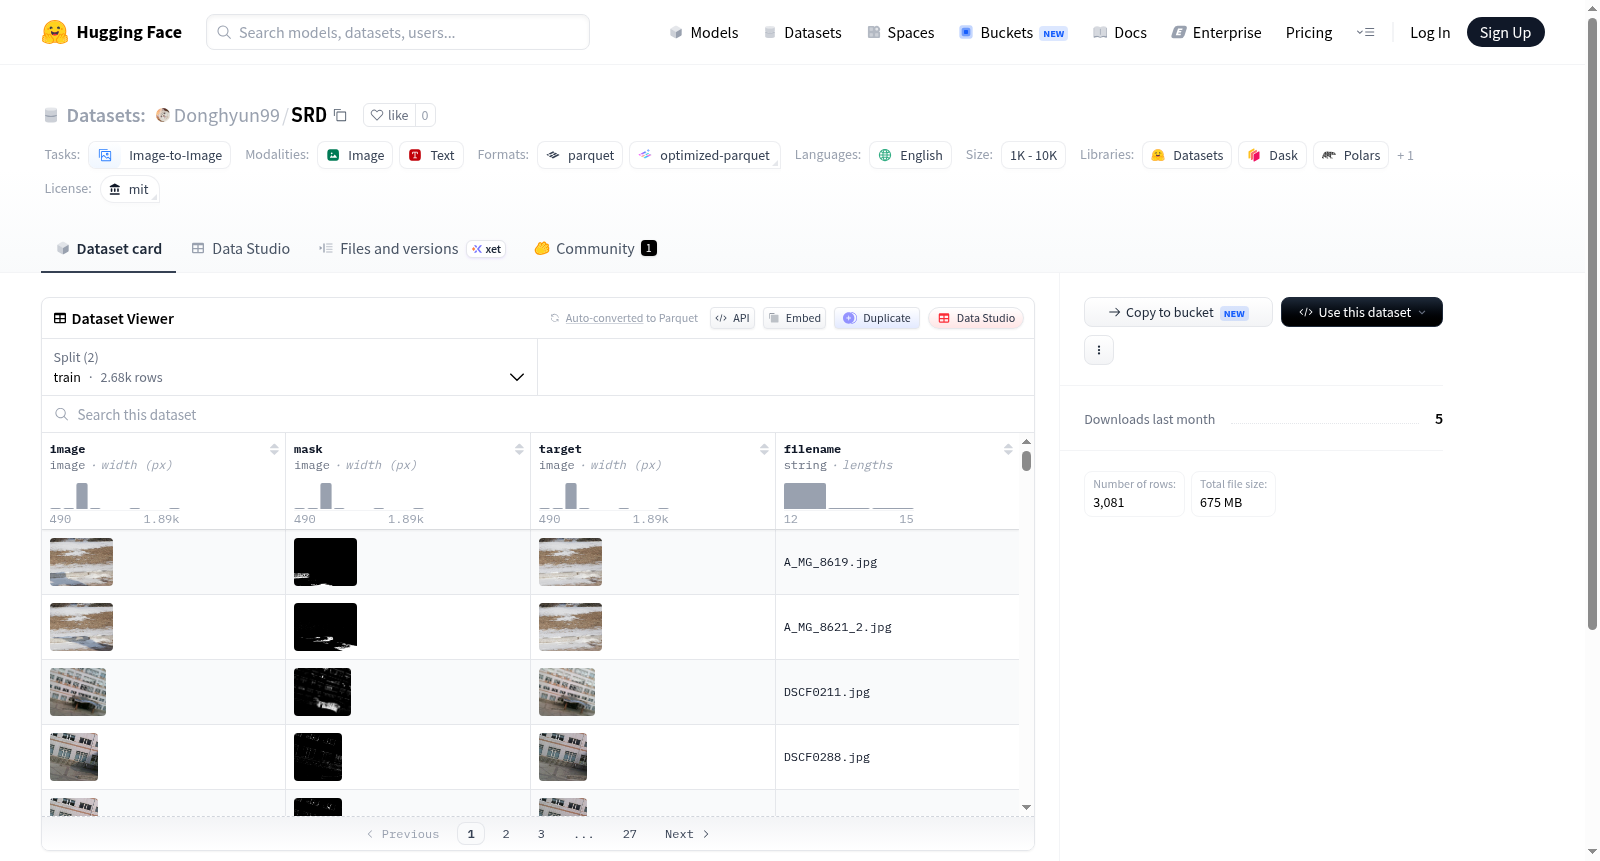
Task: Go to page 2 of the dataset viewer
Action: pyautogui.click(x=506, y=834)
